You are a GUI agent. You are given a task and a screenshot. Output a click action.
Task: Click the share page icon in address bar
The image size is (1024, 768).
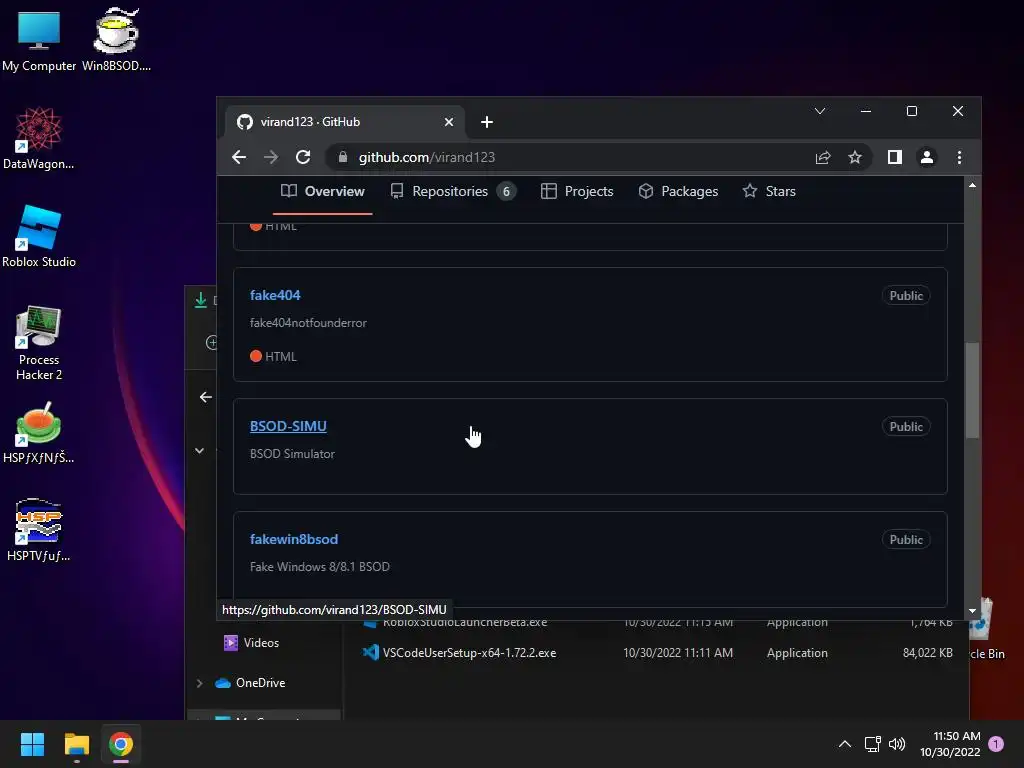pos(823,157)
